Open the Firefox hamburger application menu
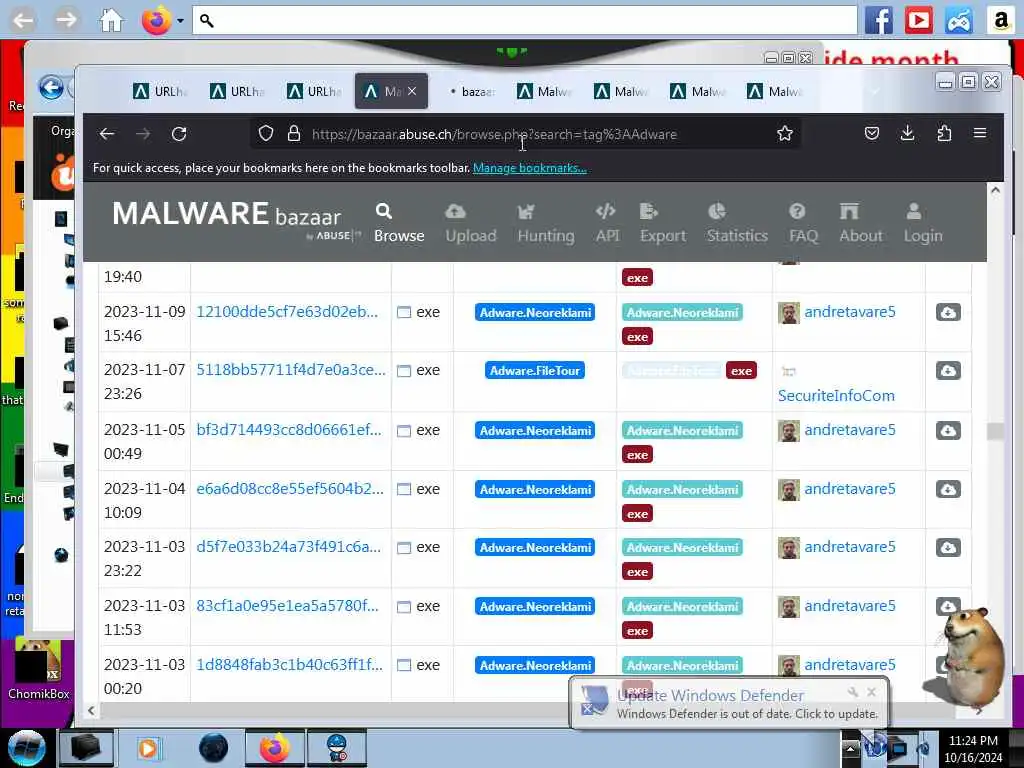Screen dimensions: 1024x768 coord(980,133)
